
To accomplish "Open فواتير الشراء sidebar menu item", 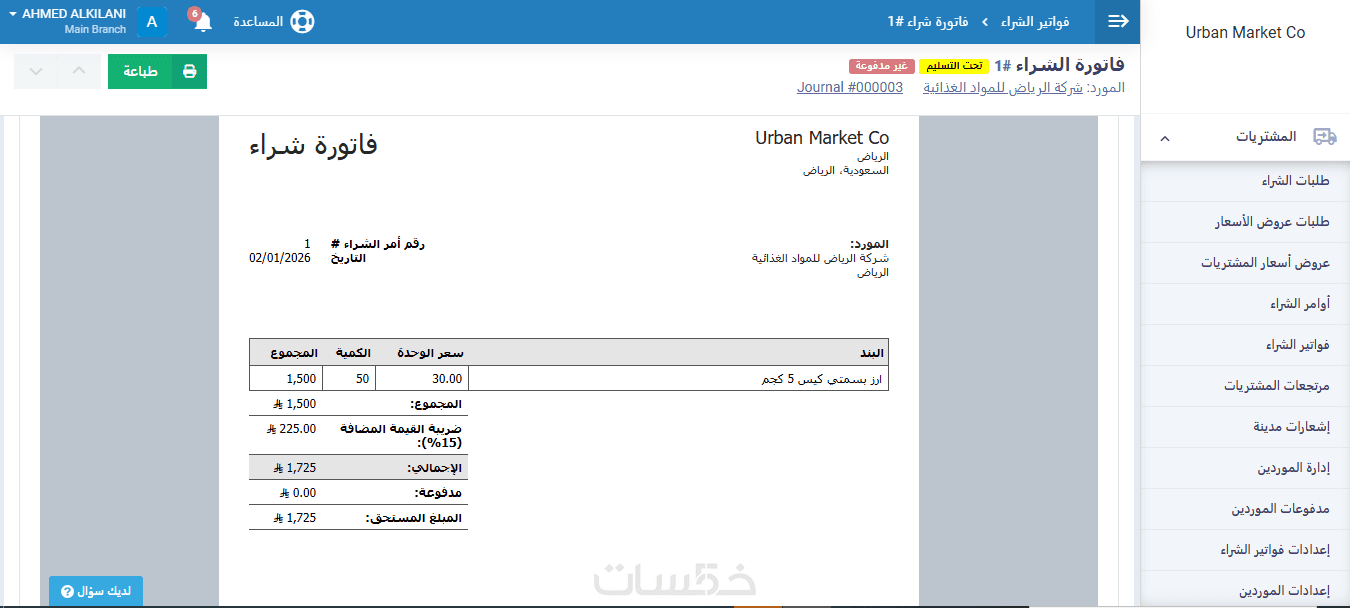I will (x=1245, y=345).
